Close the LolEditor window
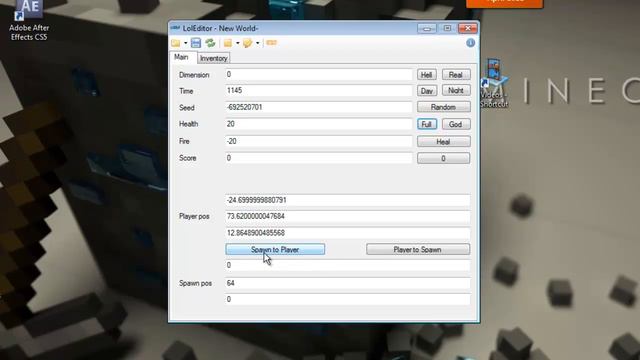The width and height of the screenshot is (640, 360). (468, 28)
